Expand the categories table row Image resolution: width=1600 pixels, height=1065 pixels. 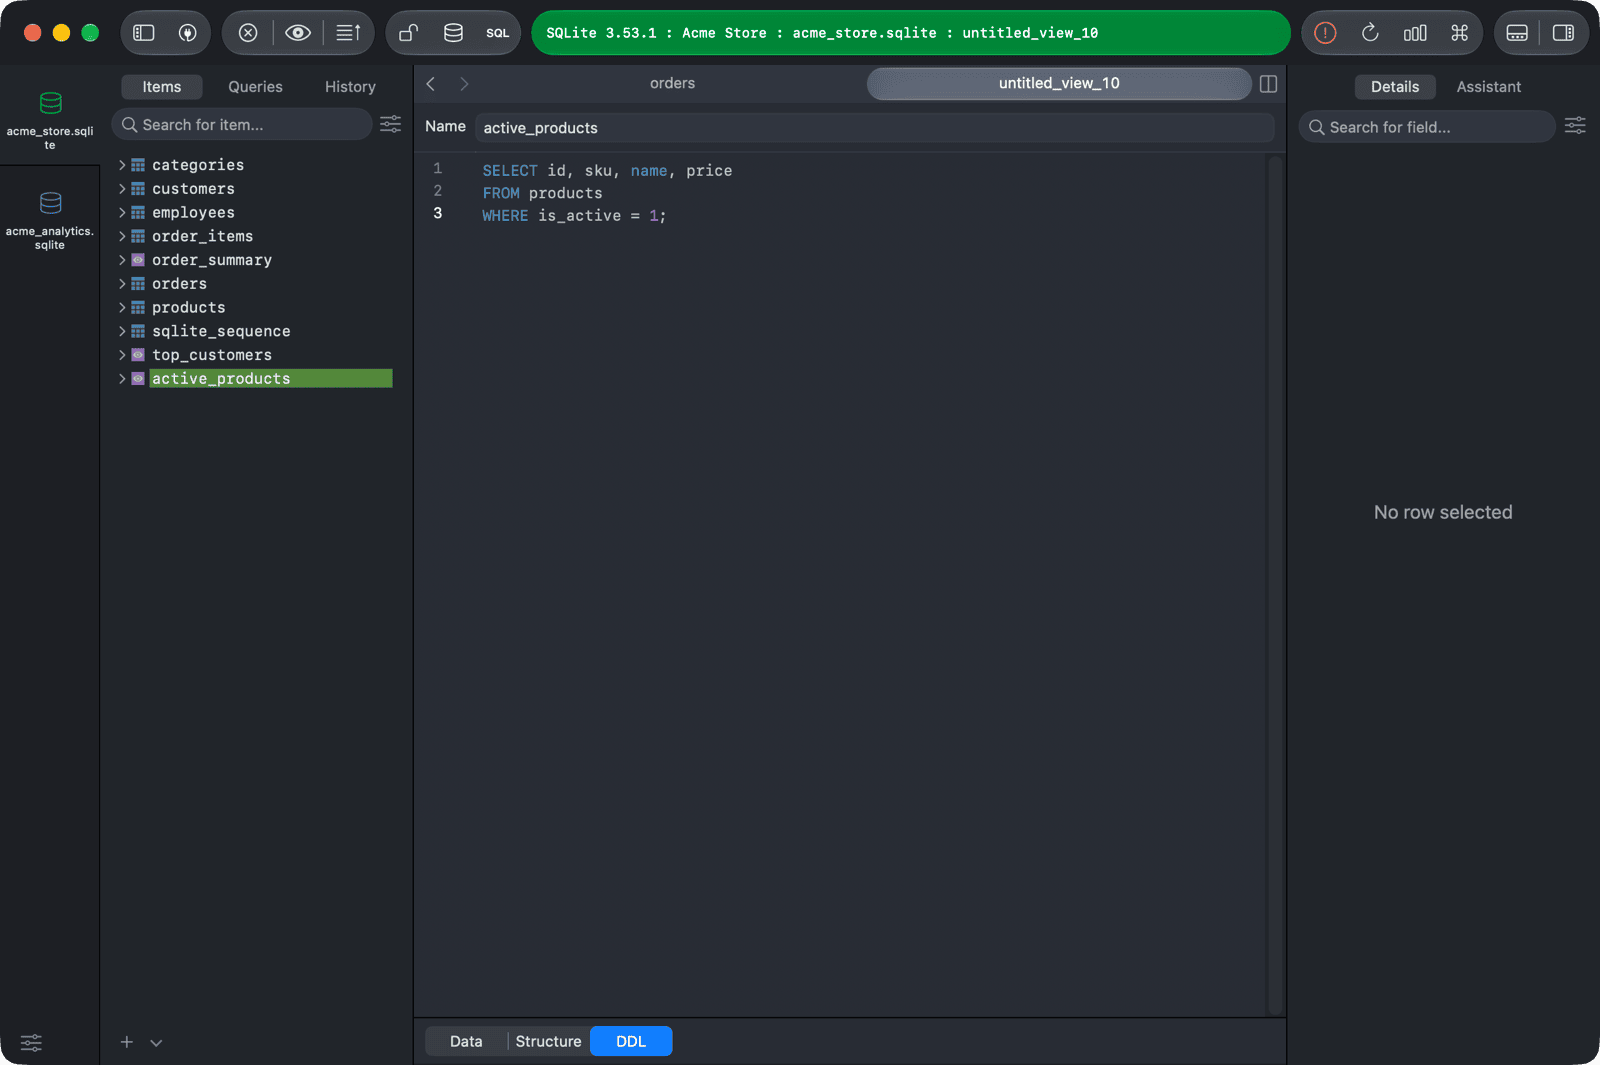(122, 165)
